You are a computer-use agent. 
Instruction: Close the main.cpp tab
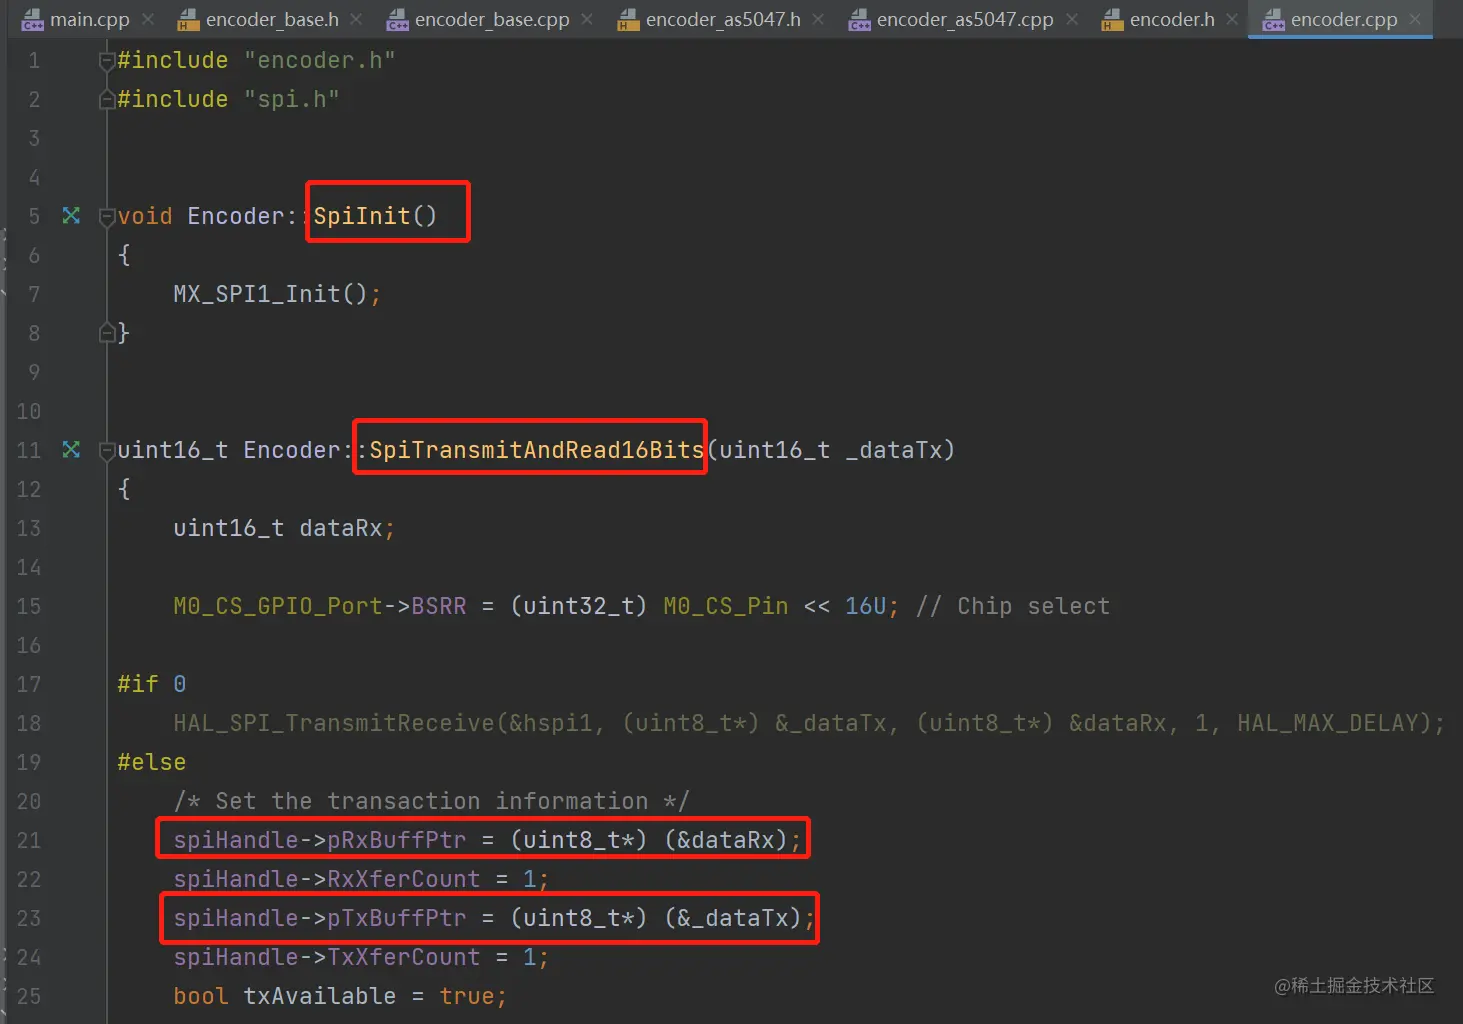(148, 19)
